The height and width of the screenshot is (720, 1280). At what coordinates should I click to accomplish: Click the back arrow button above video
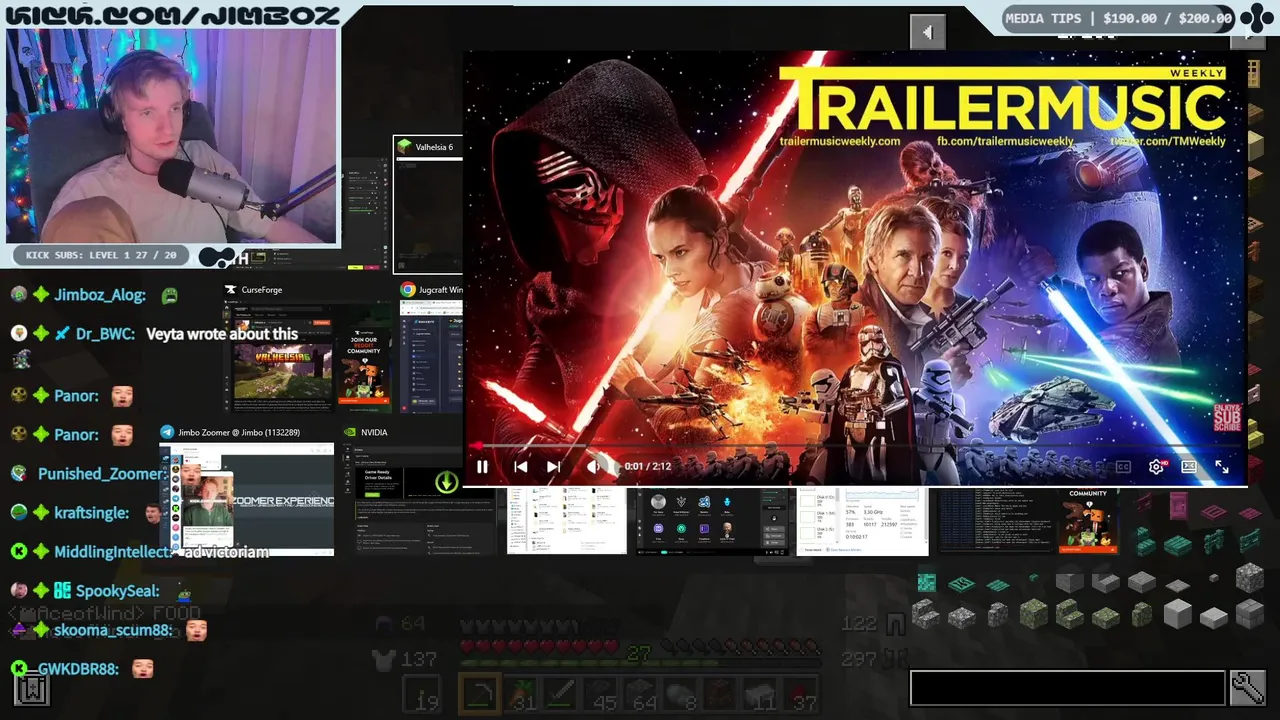pos(927,32)
